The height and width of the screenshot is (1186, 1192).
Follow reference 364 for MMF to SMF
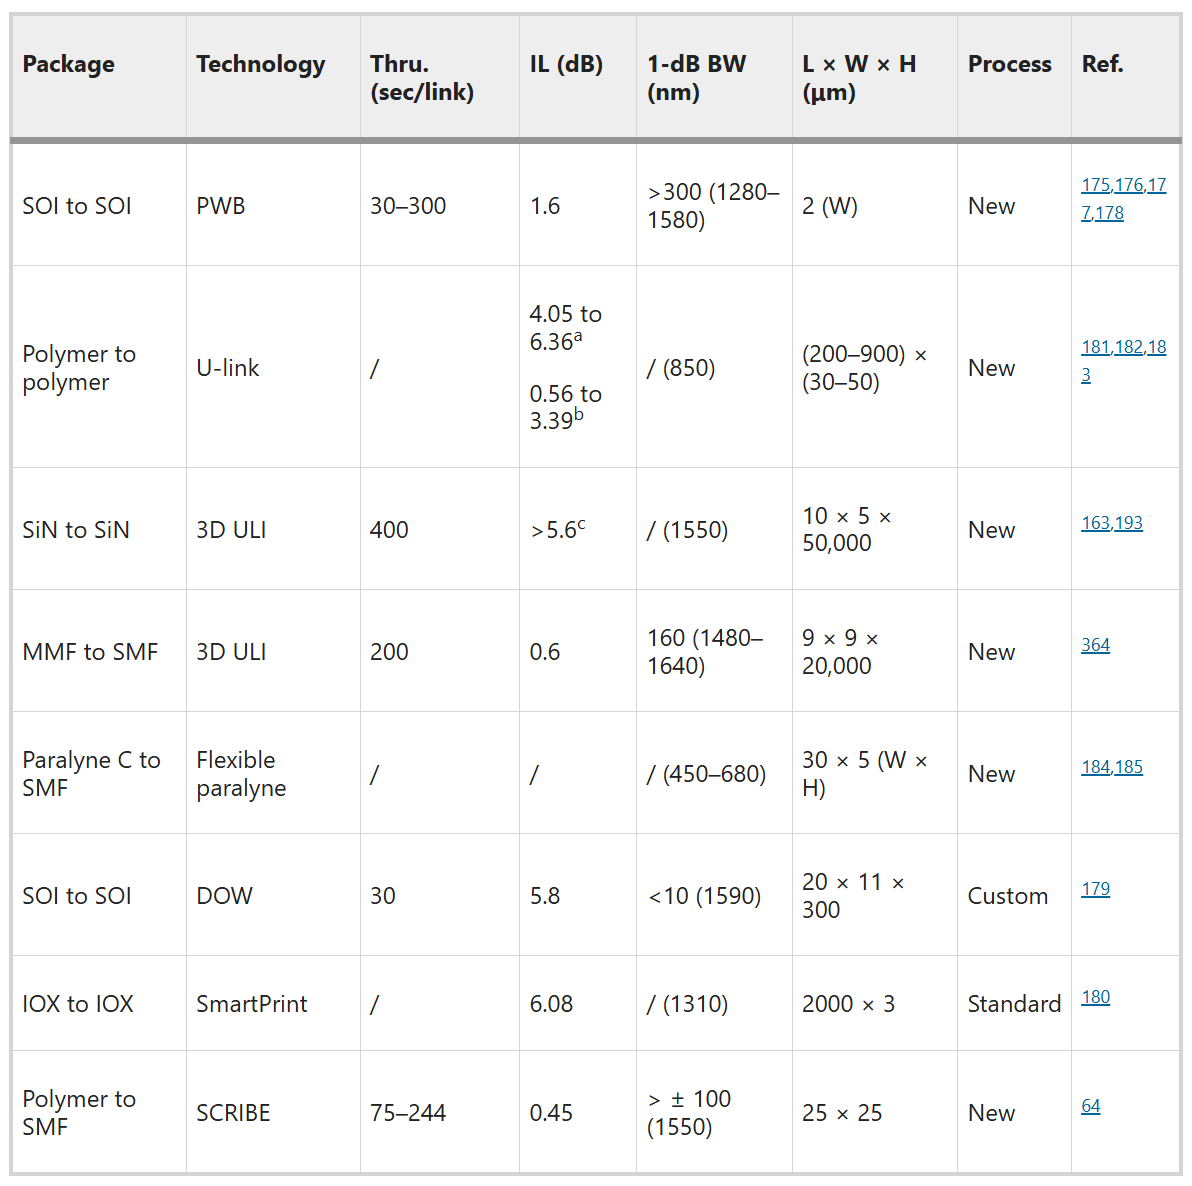pos(1095,645)
